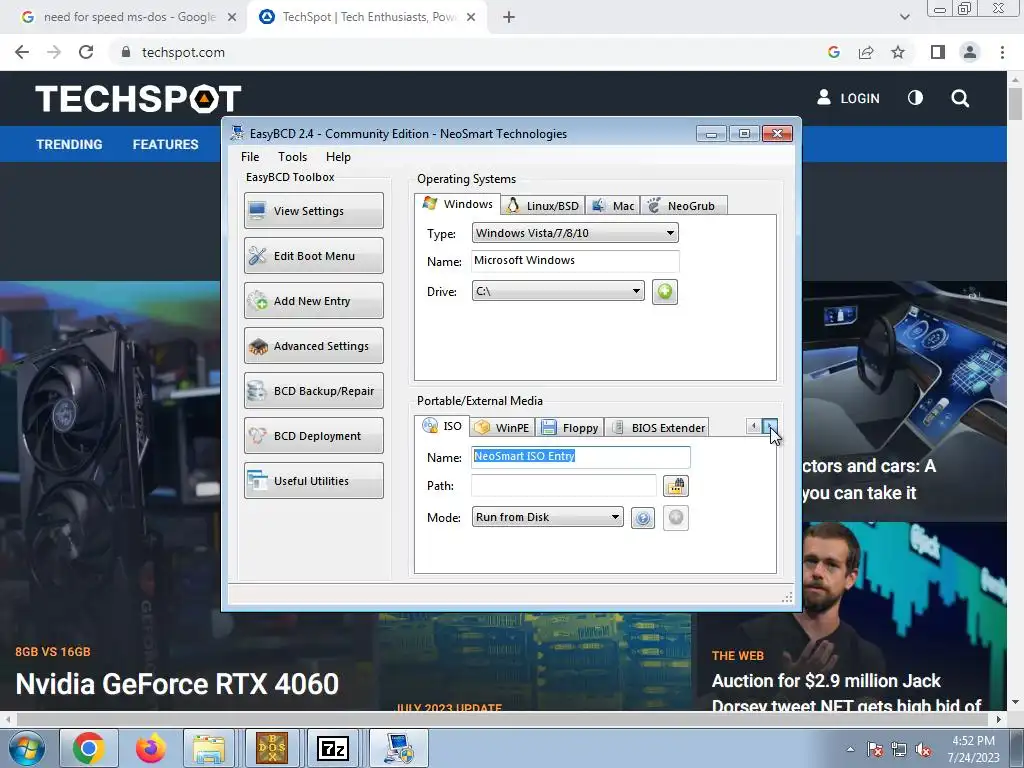
Task: Click the Edit Boot Menu button
Action: 314,255
